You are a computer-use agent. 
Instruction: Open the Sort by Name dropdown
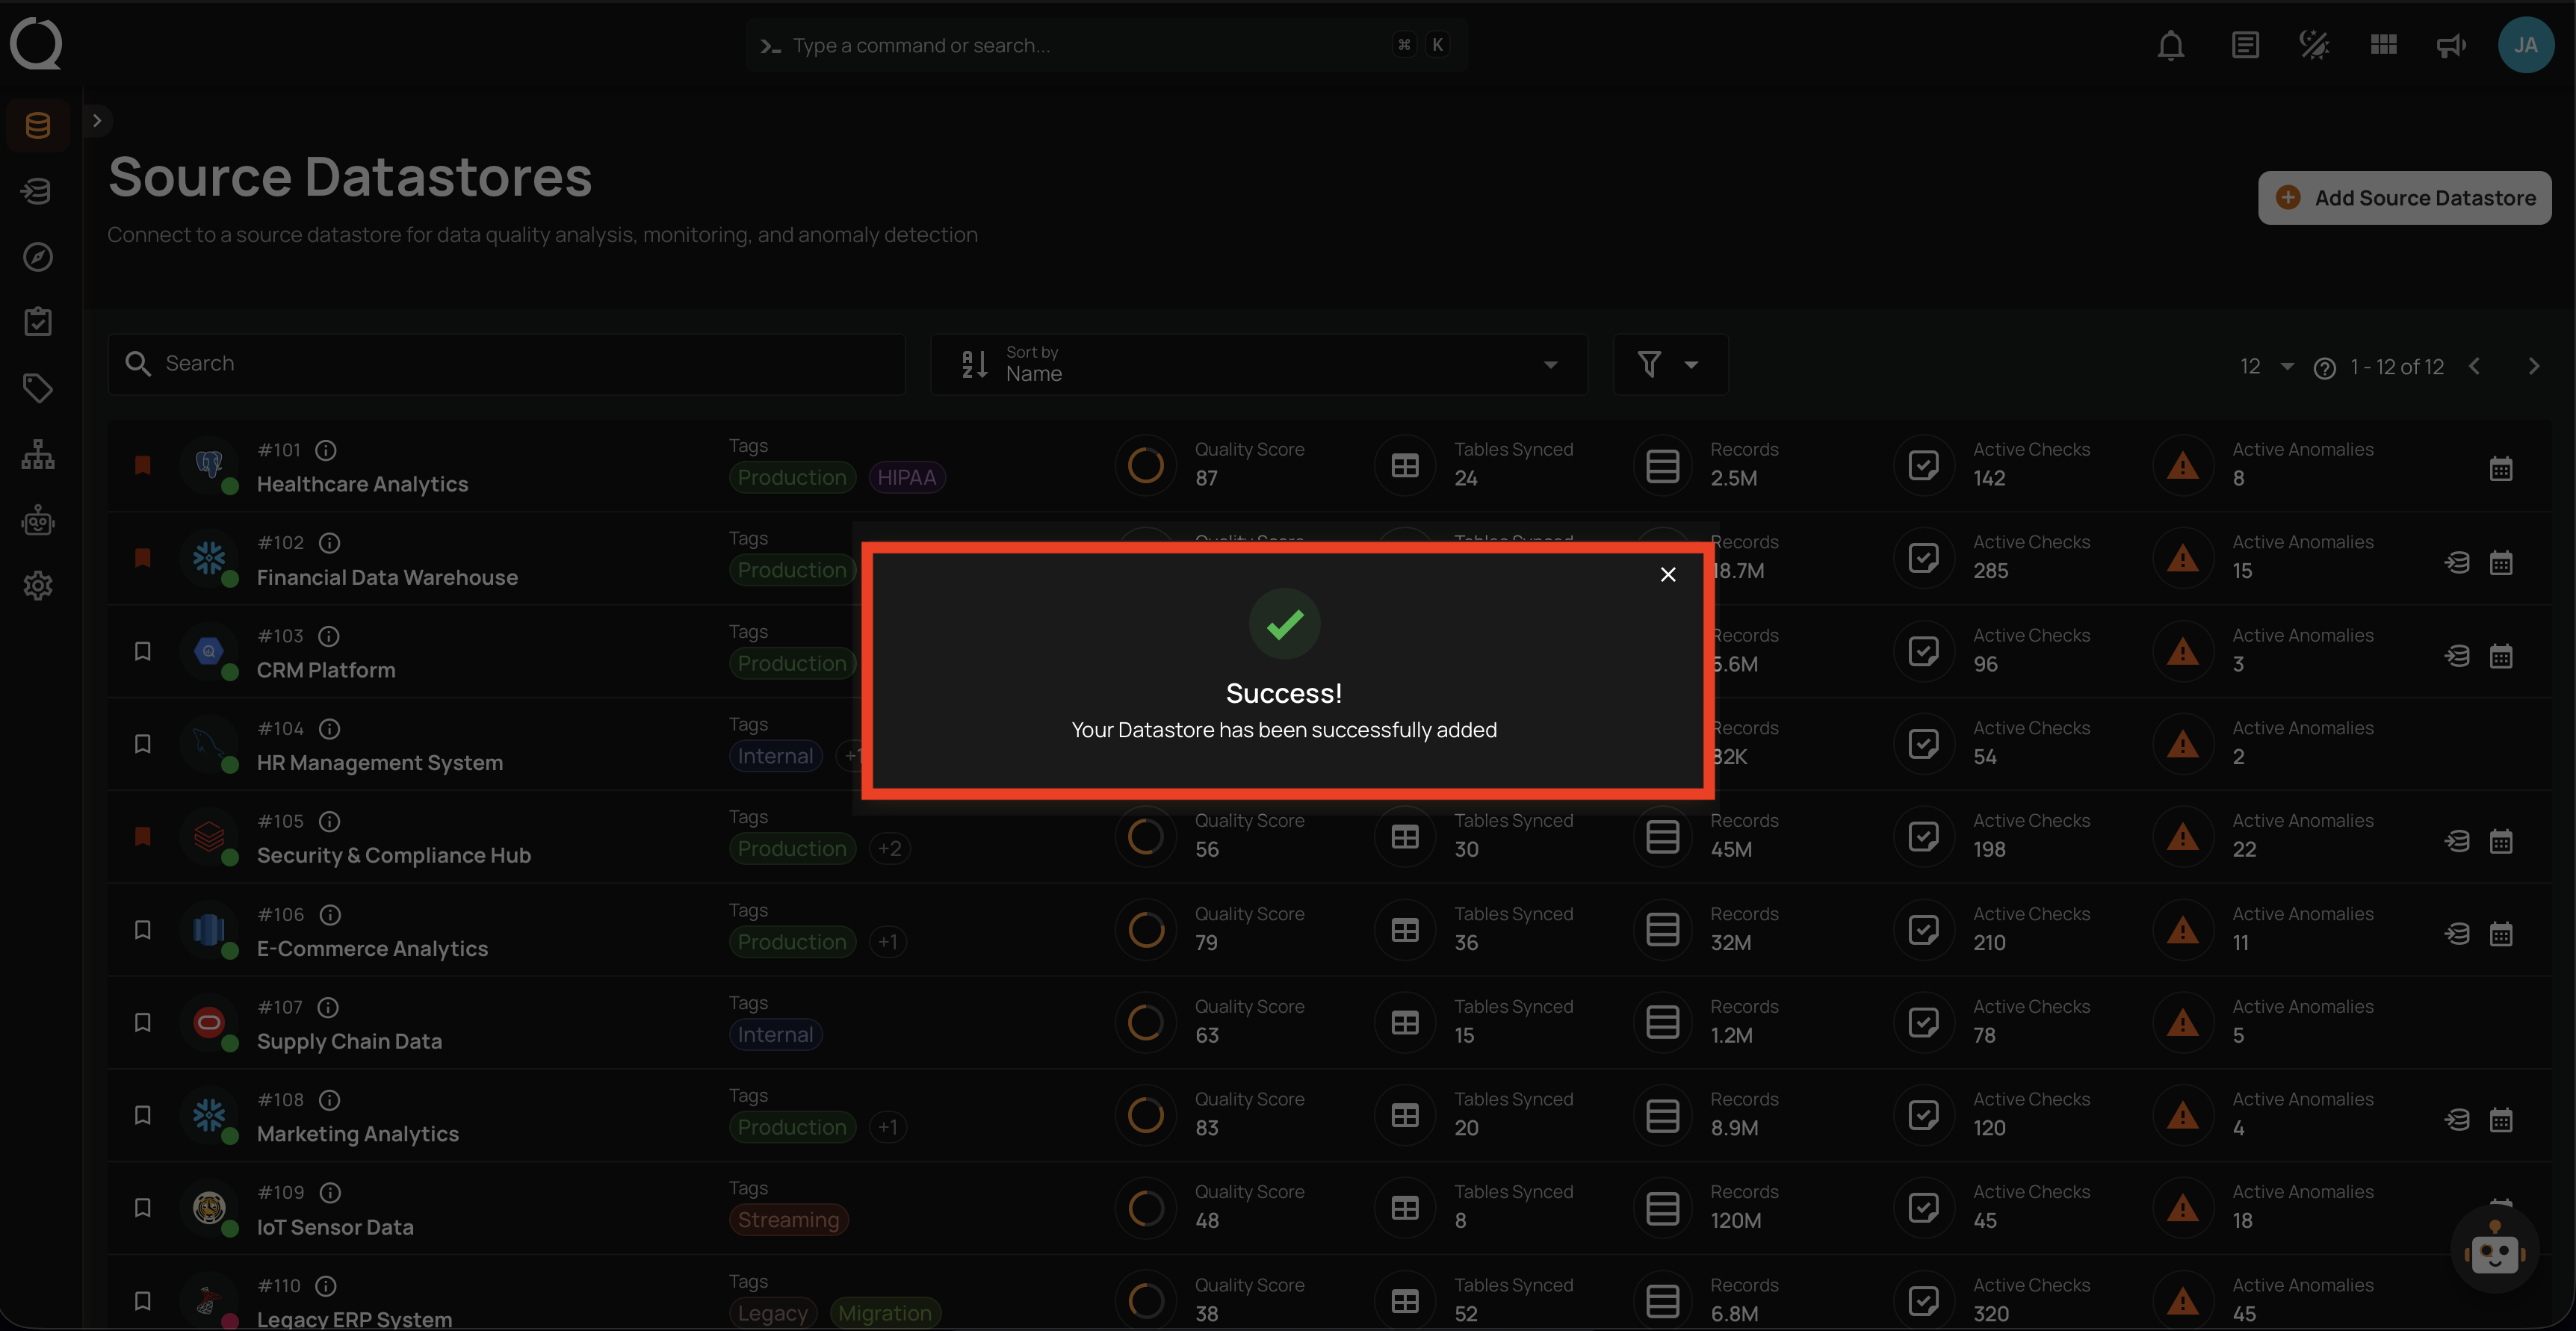[x=1258, y=364]
